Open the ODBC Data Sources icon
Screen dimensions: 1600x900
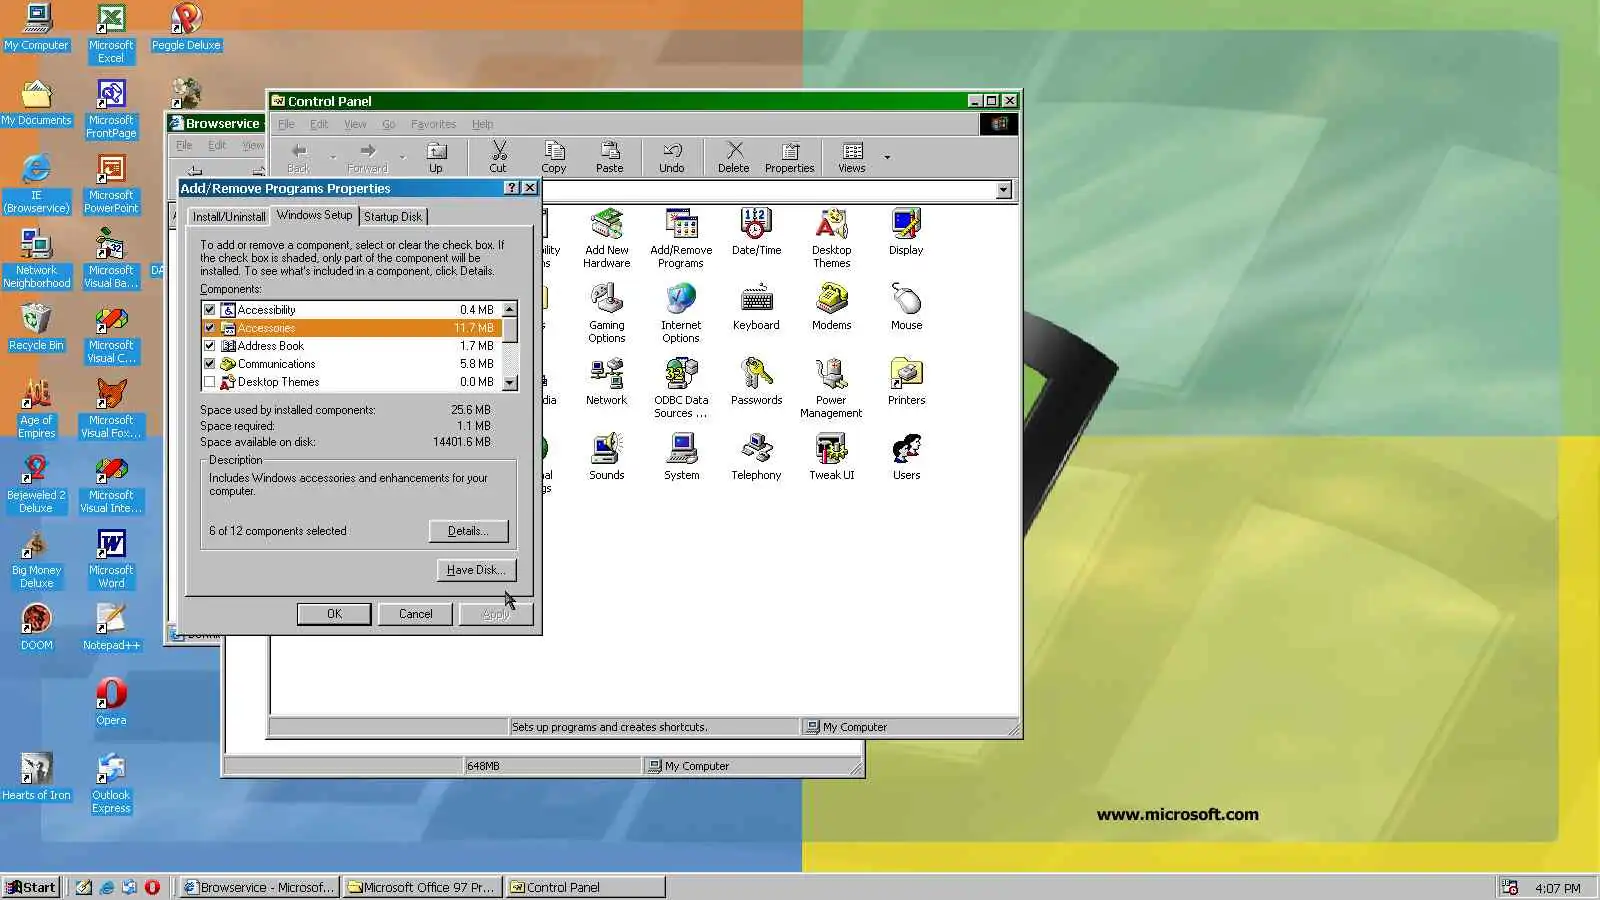point(681,388)
